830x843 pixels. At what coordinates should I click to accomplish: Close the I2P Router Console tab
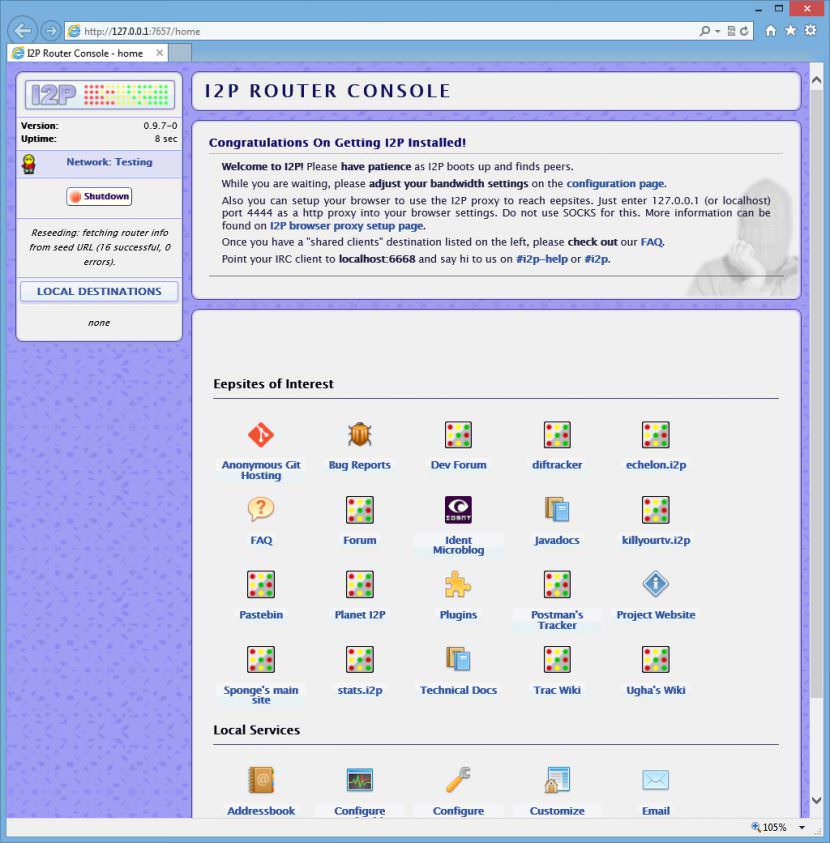click(159, 53)
